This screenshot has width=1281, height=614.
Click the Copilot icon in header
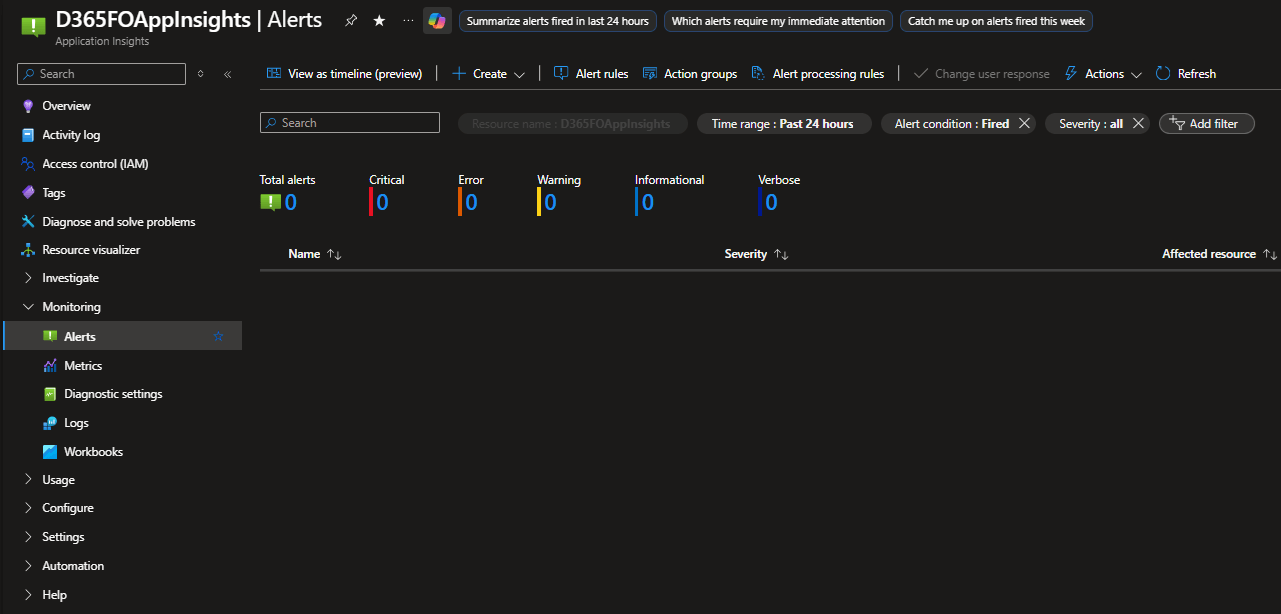[437, 21]
